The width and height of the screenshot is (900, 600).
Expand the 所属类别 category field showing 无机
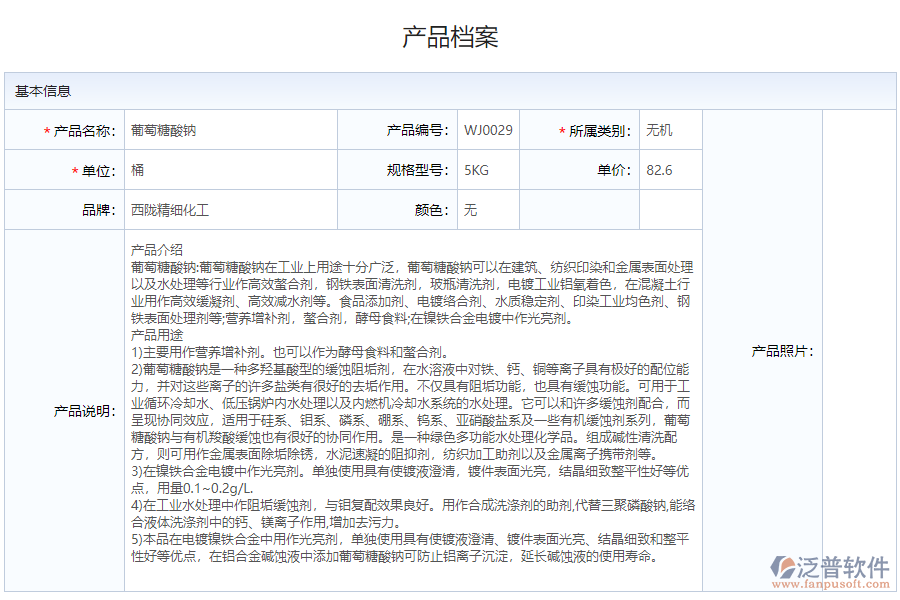pos(670,131)
